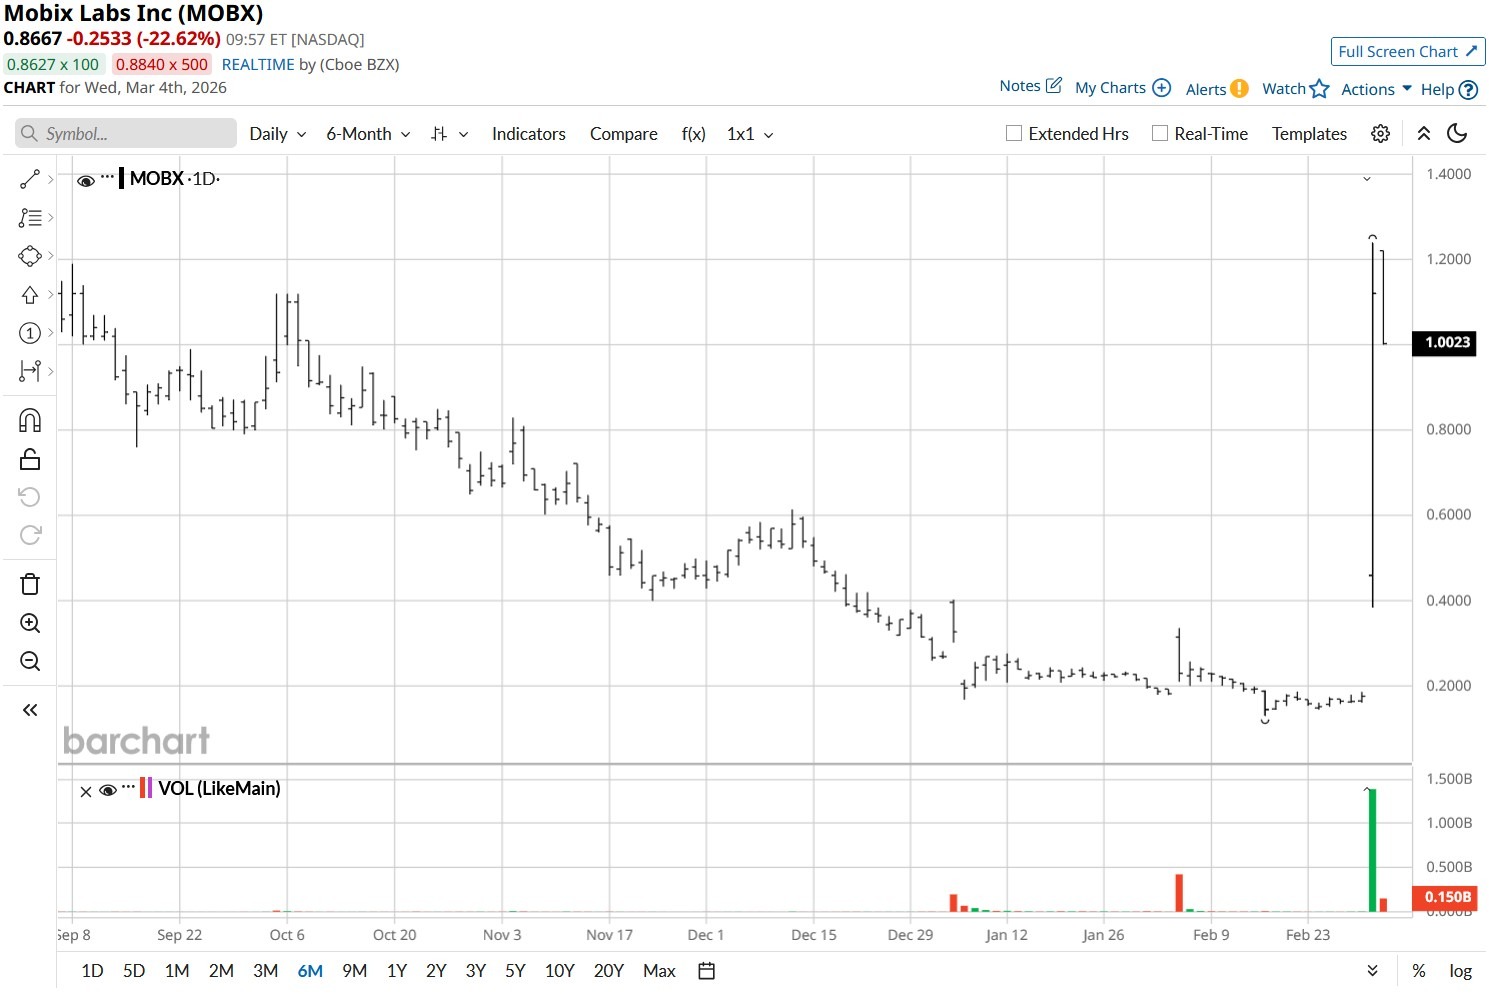Click the lock drawings padlock icon

(x=30, y=459)
